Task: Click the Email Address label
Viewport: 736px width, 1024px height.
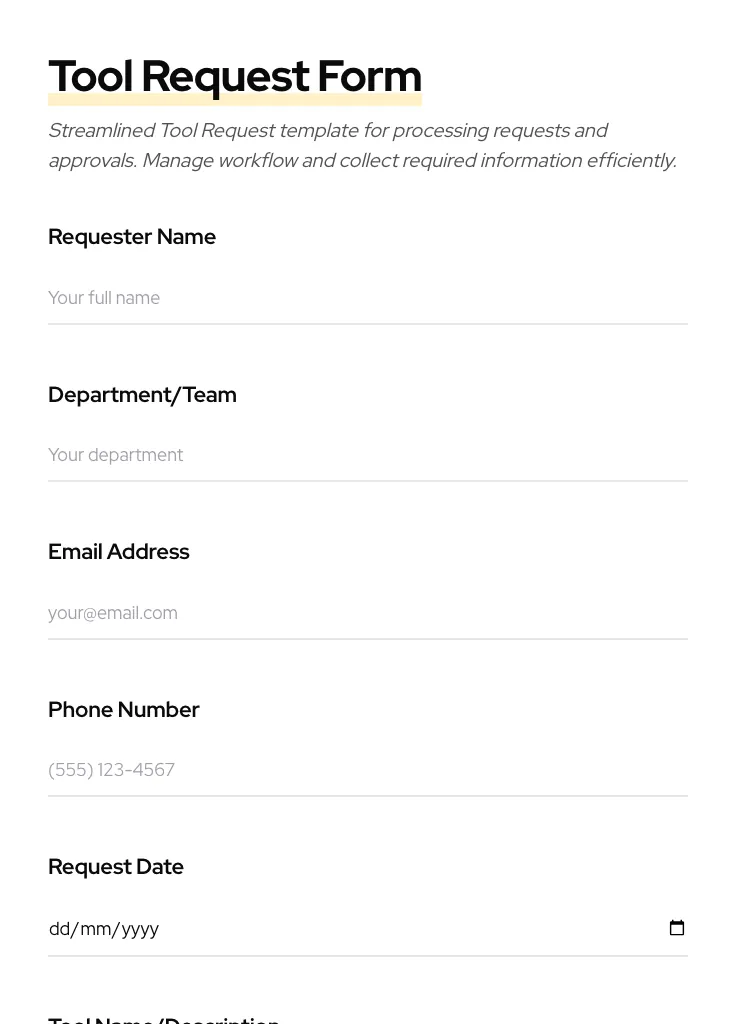Action: click(x=118, y=552)
